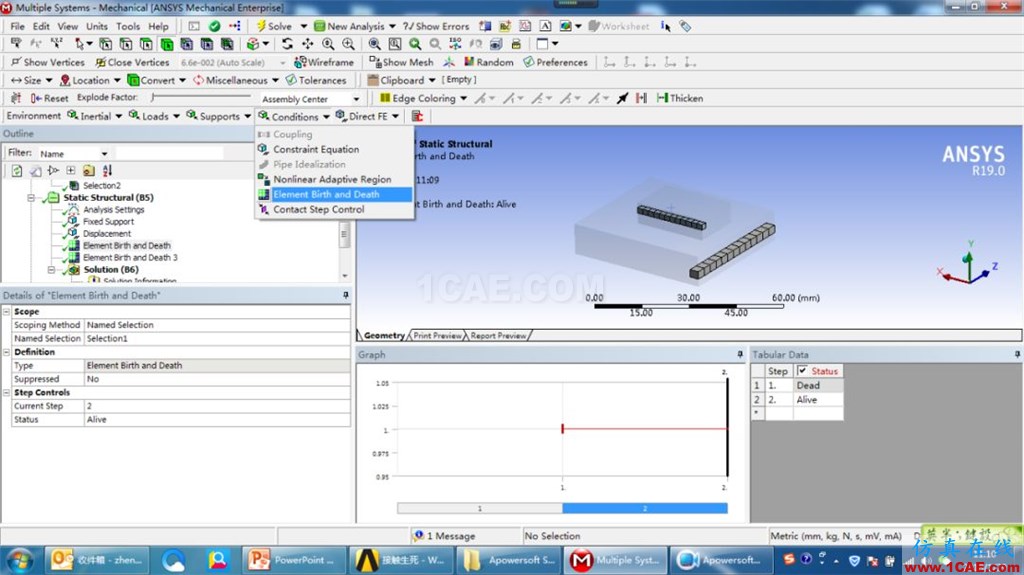Collapse the Solution (B6) tree node
The image size is (1024, 575).
pos(51,269)
